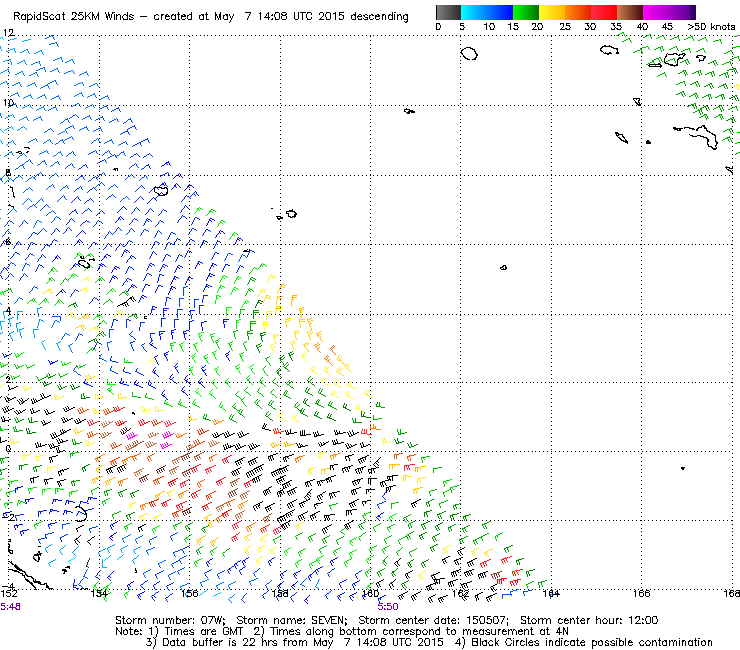Click the longitude axis label '154'
740x650 pixels.
click(x=99, y=593)
